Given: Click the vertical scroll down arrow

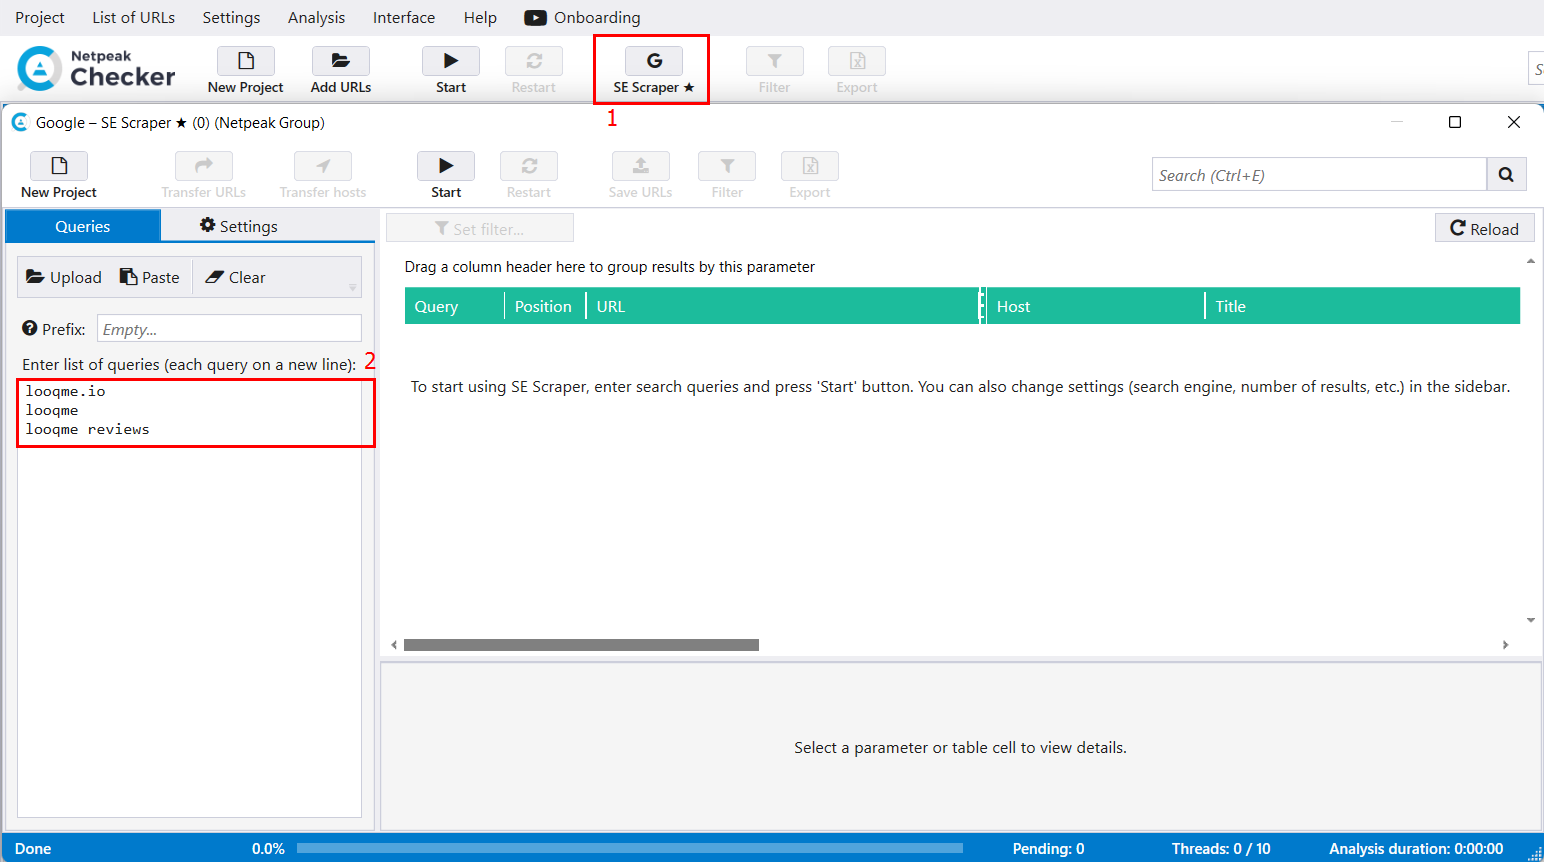Looking at the screenshot, I should [x=1530, y=621].
